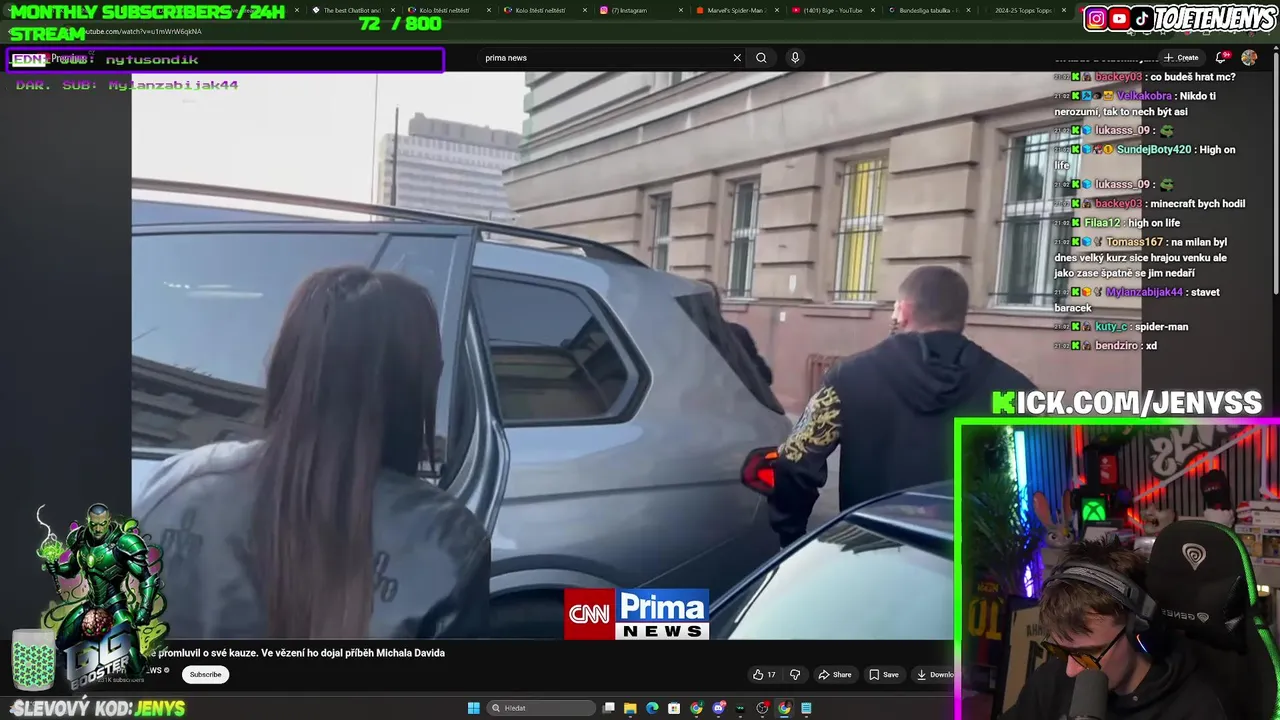This screenshot has height=720, width=1280.
Task: Click the like count "17"
Action: [771, 675]
